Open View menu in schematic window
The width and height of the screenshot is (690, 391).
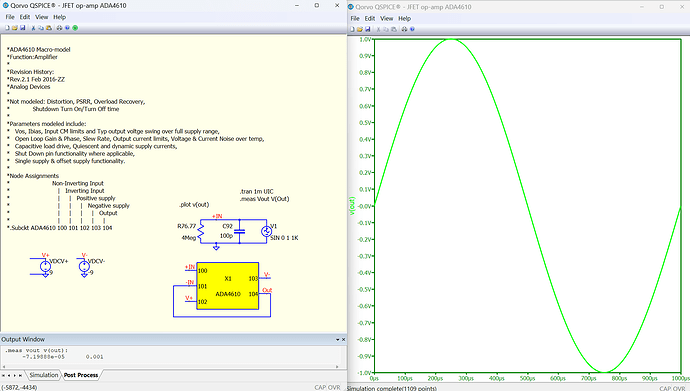(41, 17)
